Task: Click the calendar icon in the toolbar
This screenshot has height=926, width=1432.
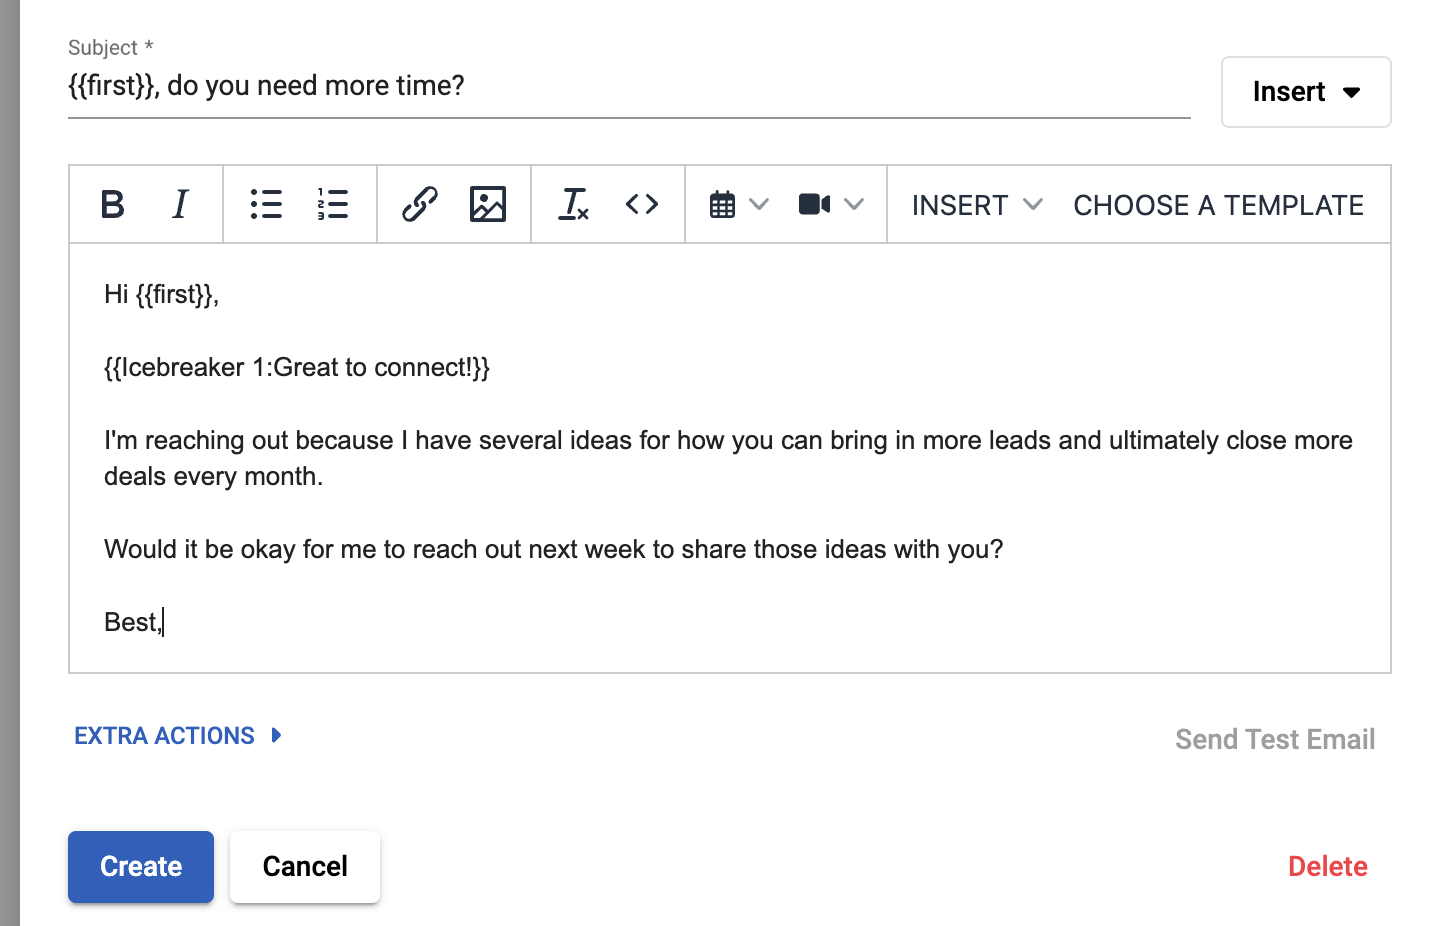Action: [x=722, y=205]
